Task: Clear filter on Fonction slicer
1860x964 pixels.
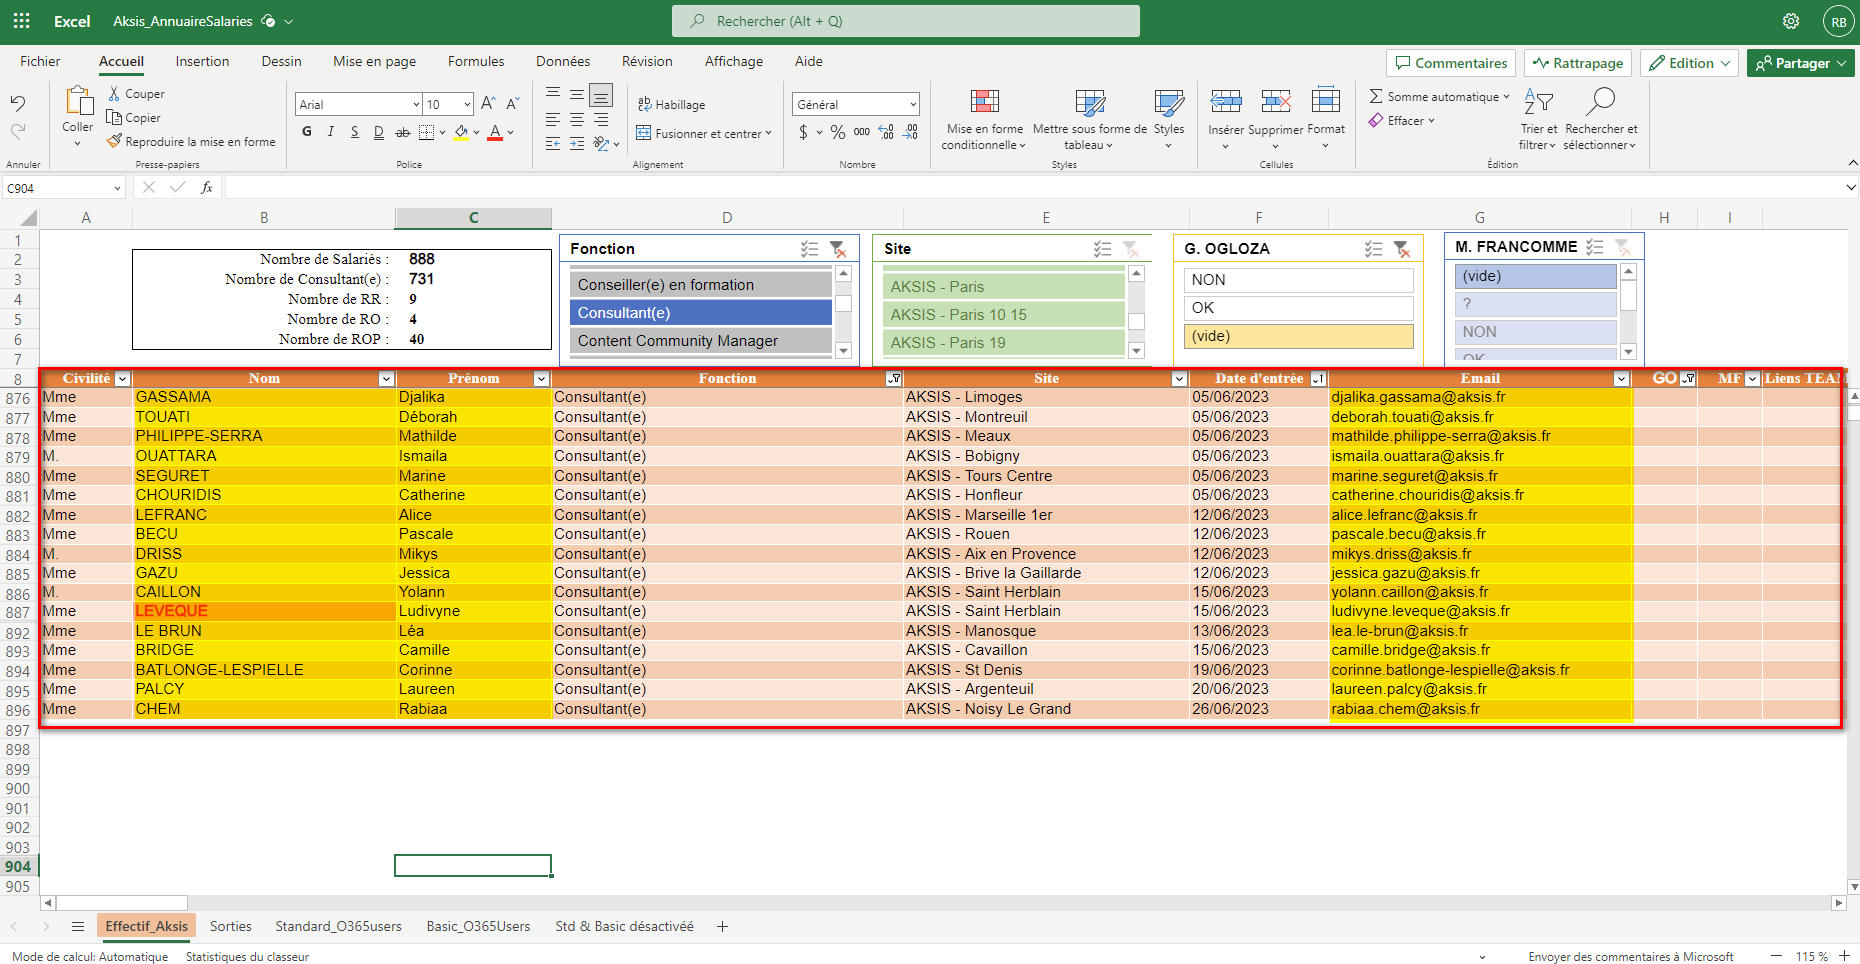Action: coord(838,249)
